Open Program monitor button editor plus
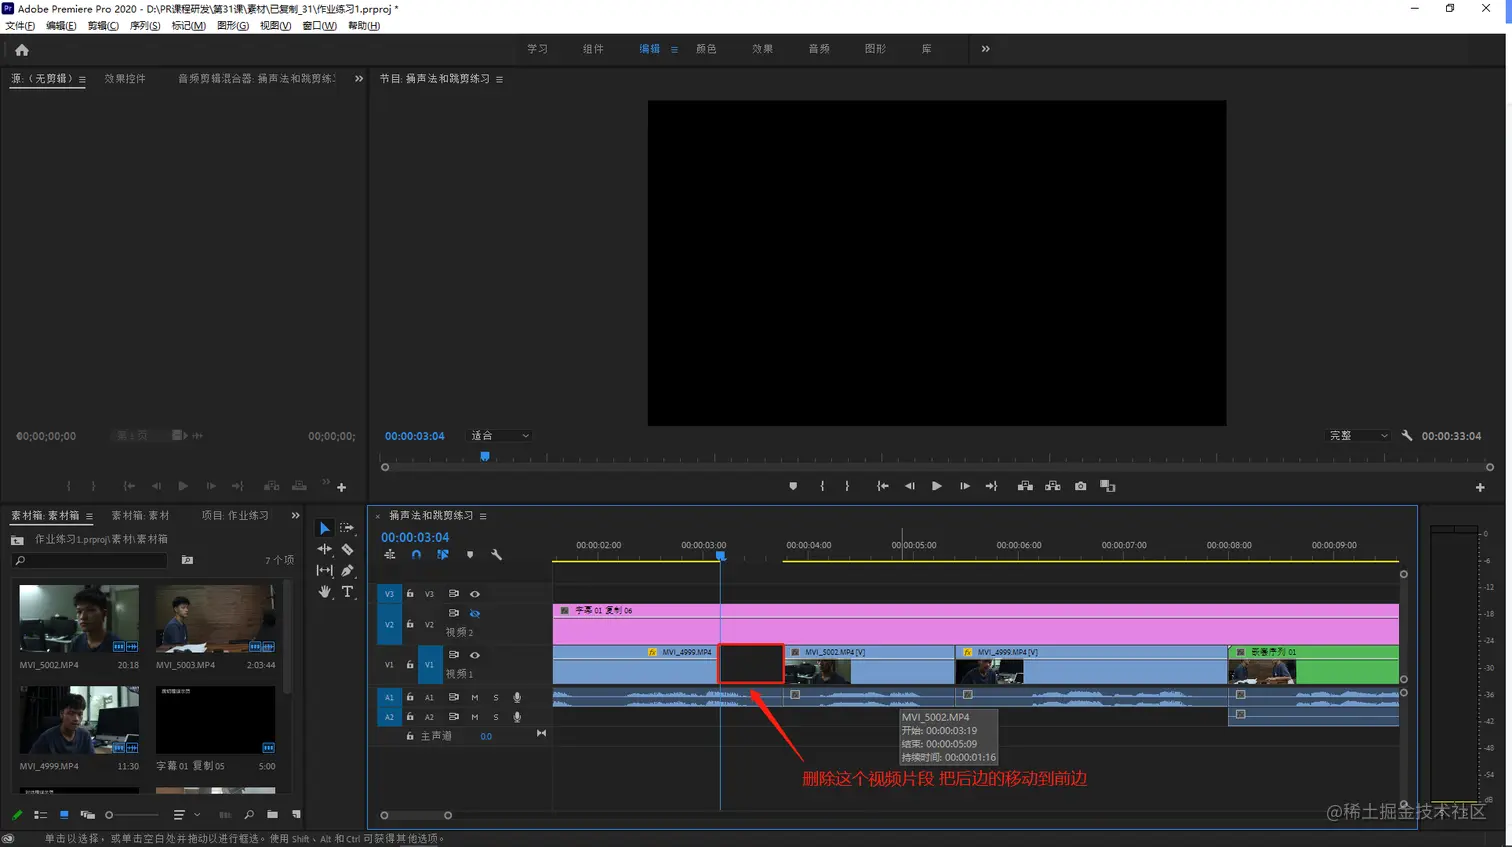Screen dimensions: 1512x847 tap(1480, 487)
